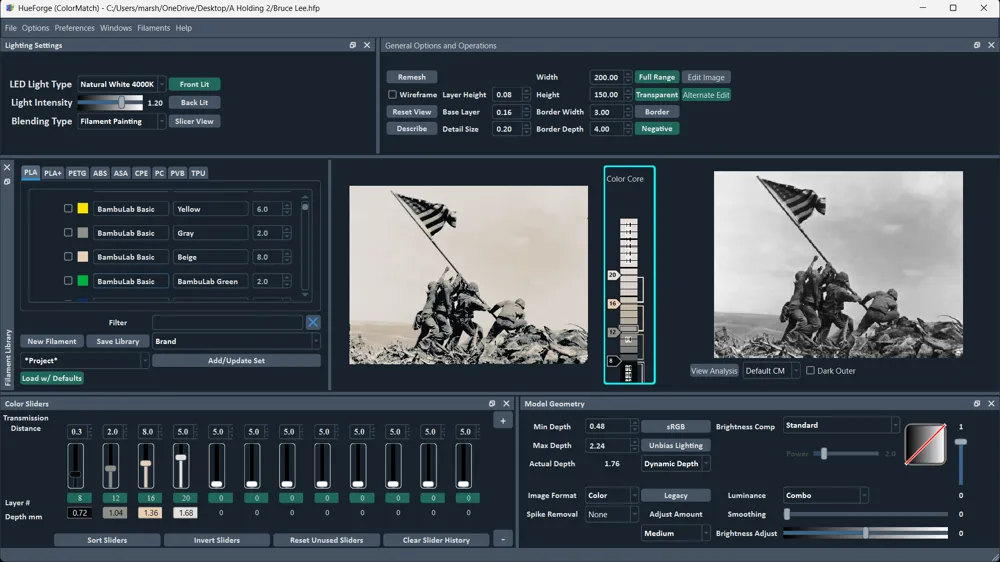
Task: Open the Blending Type dropdown
Action: [x=121, y=121]
